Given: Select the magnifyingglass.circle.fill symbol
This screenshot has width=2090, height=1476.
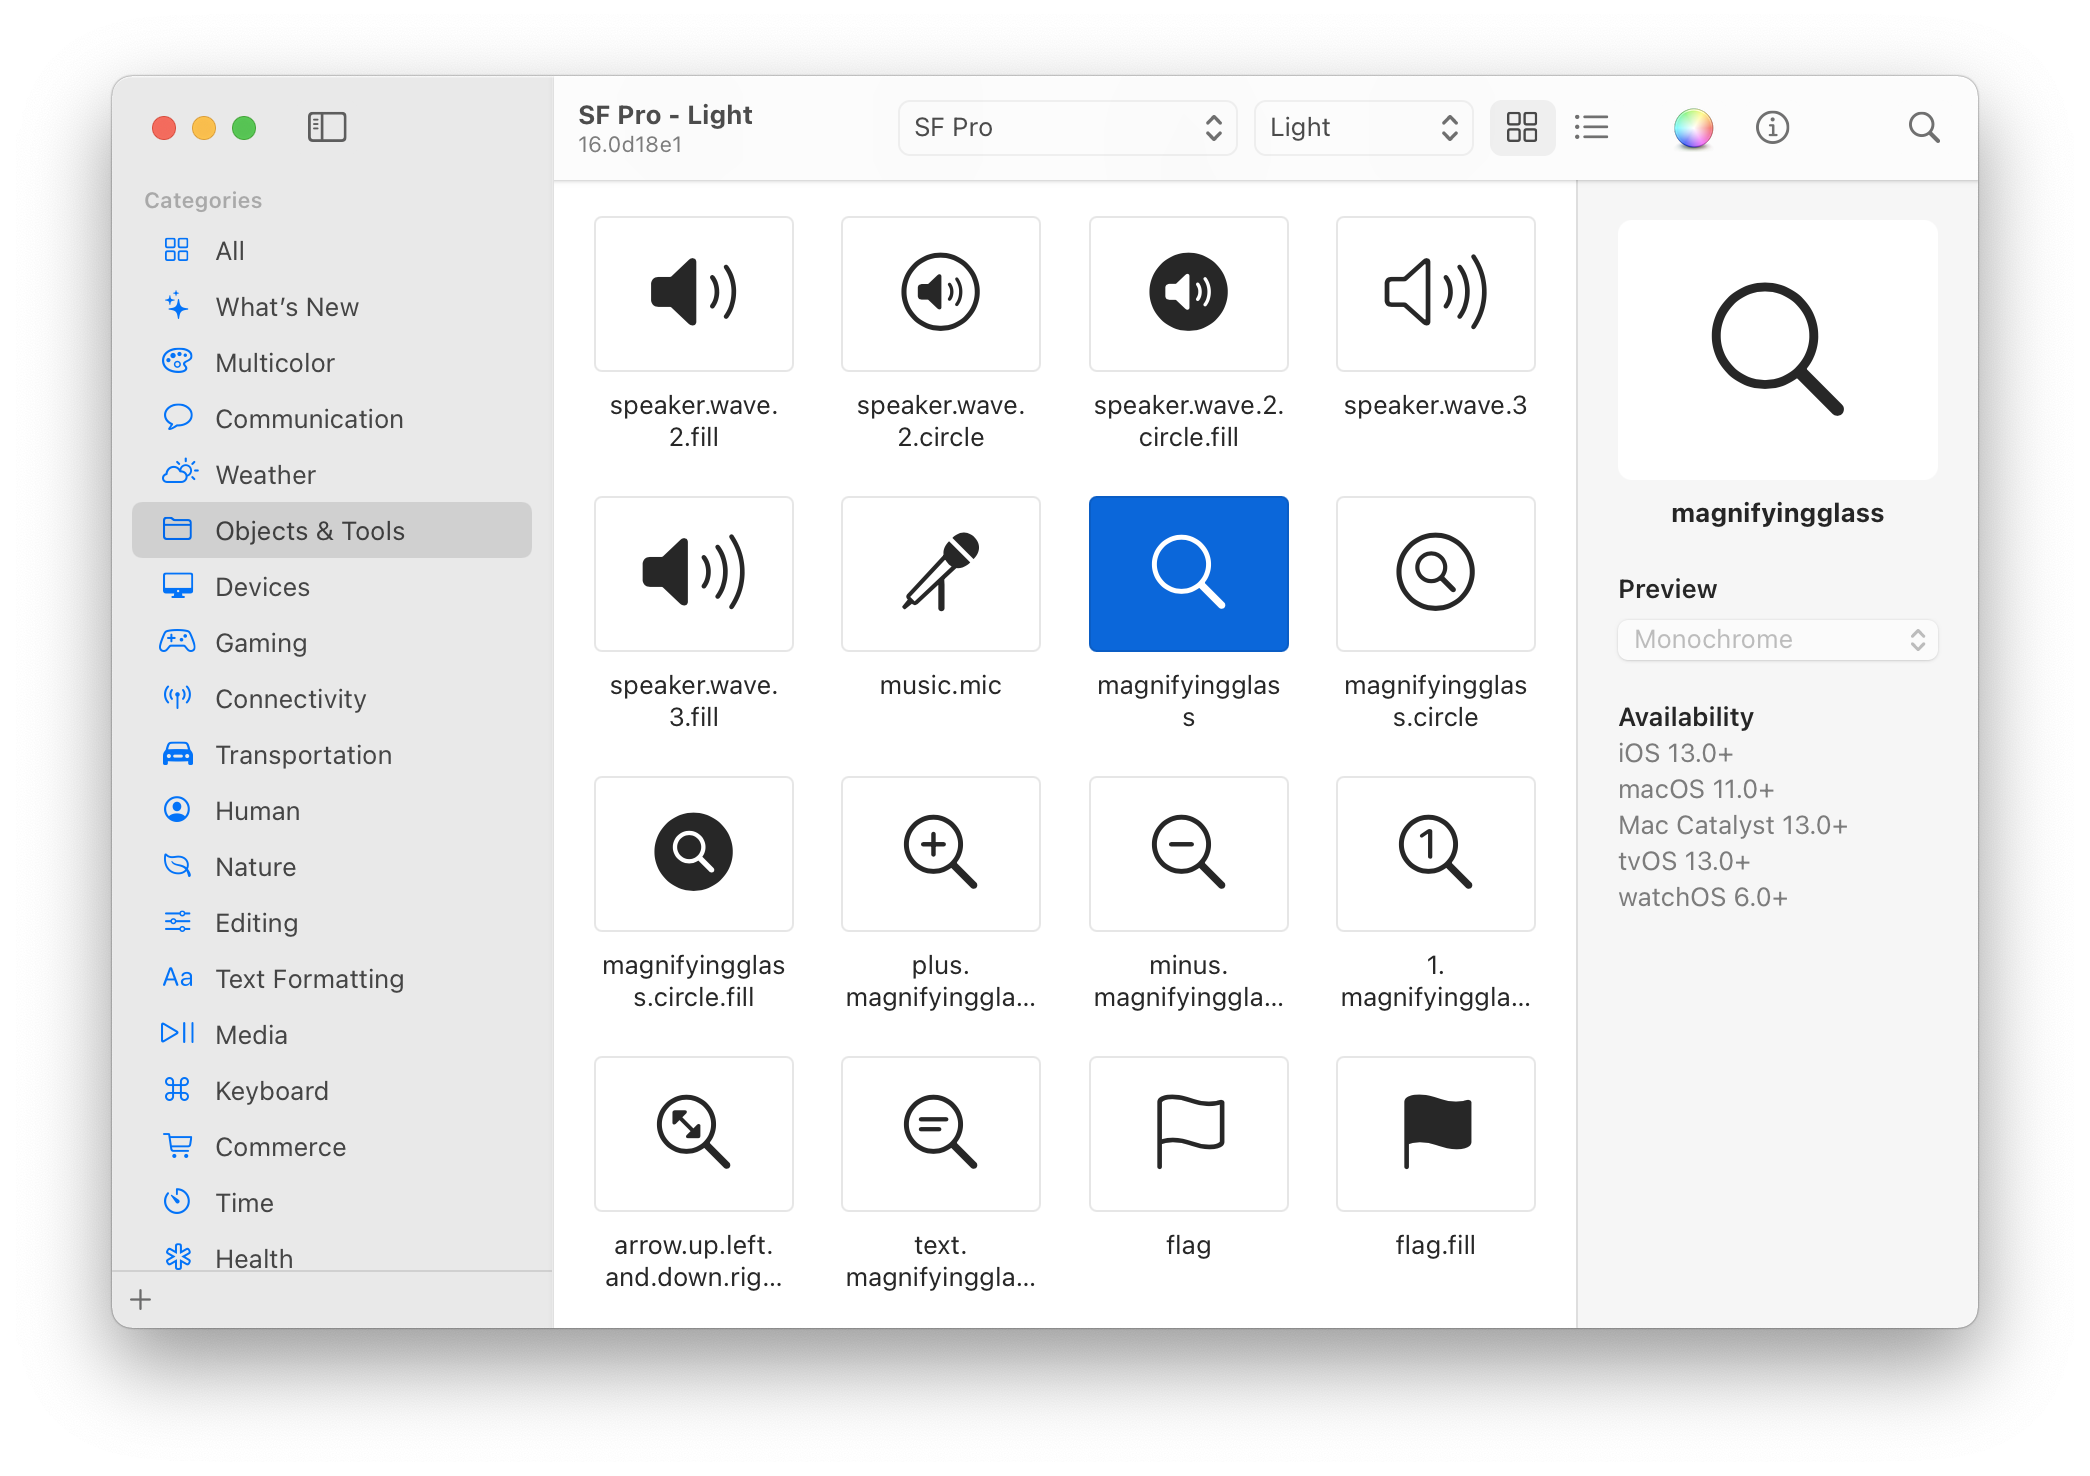Looking at the screenshot, I should point(693,854).
